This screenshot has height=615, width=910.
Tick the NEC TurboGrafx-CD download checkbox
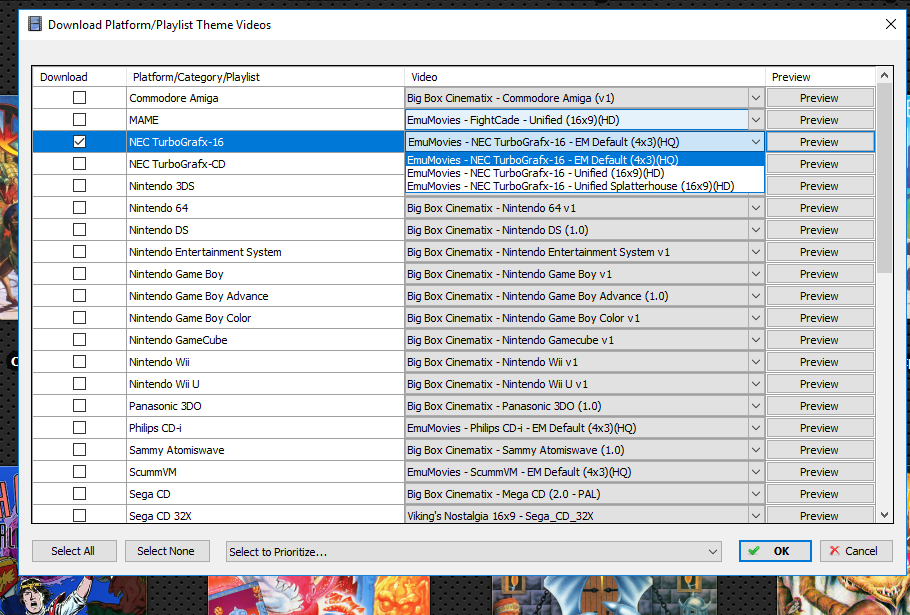(80, 164)
